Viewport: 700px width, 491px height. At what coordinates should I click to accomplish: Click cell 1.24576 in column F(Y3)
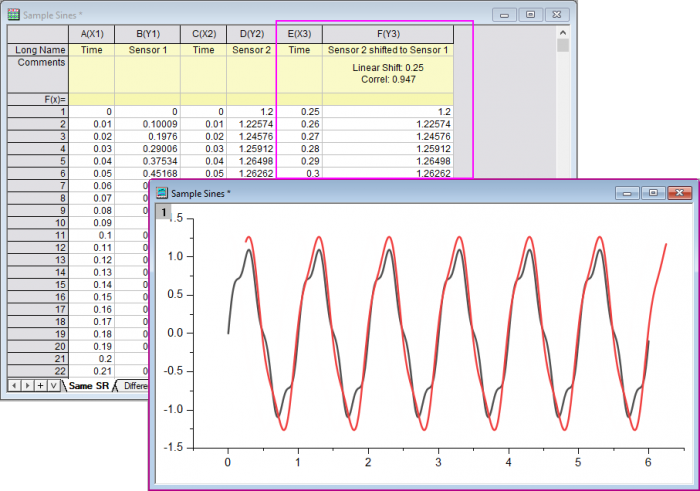[388, 136]
